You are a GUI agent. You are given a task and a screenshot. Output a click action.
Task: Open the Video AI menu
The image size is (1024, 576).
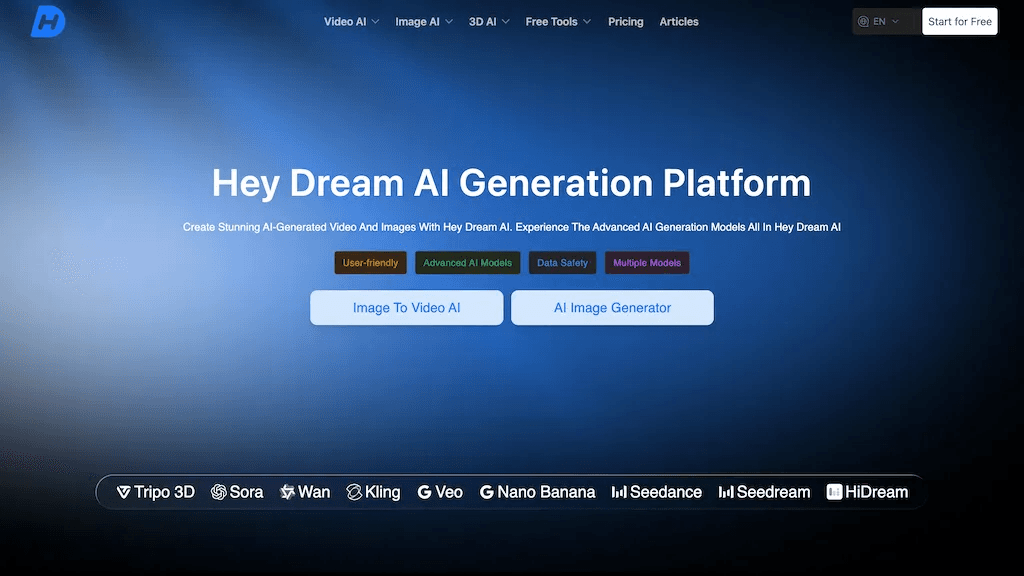pyautogui.click(x=351, y=22)
